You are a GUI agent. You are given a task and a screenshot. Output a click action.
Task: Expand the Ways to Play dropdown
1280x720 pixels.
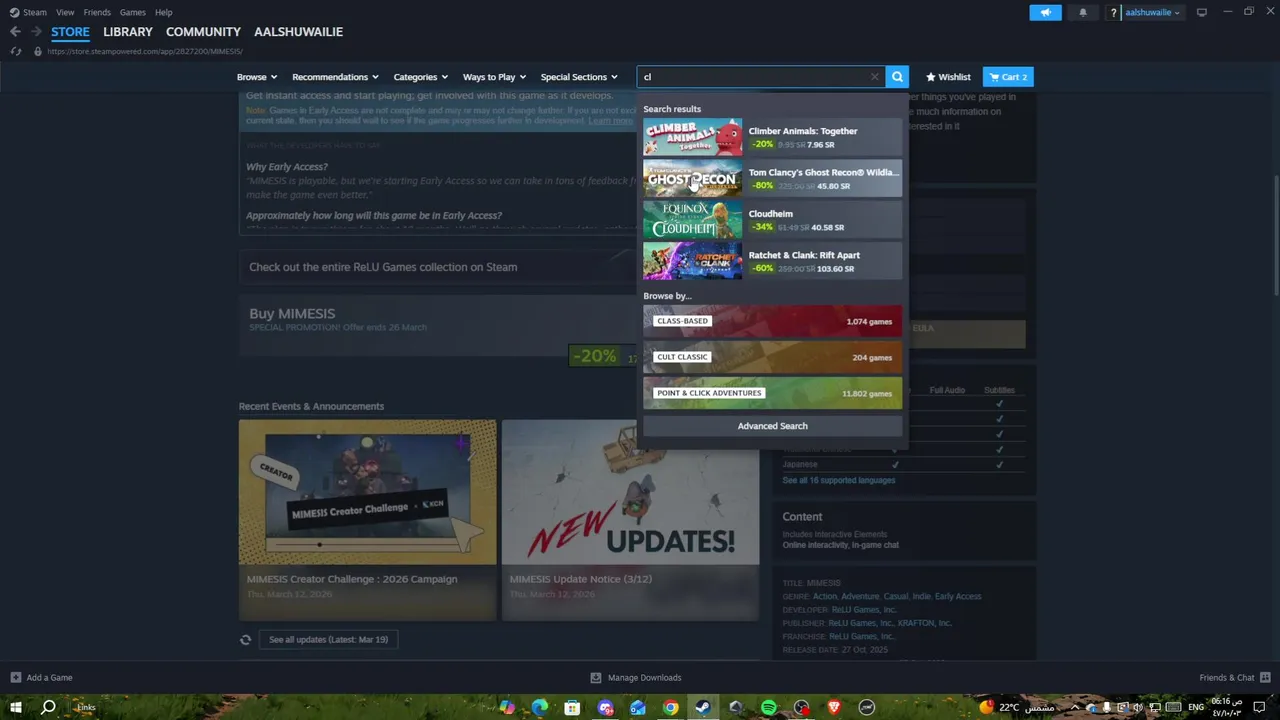coord(494,77)
